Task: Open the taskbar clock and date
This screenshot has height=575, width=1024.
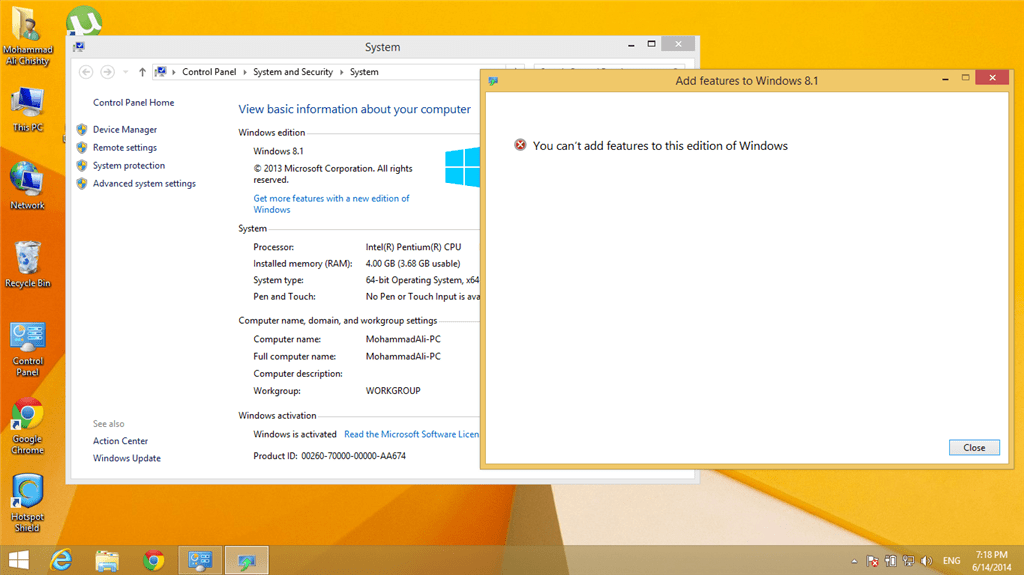Action: click(991, 561)
